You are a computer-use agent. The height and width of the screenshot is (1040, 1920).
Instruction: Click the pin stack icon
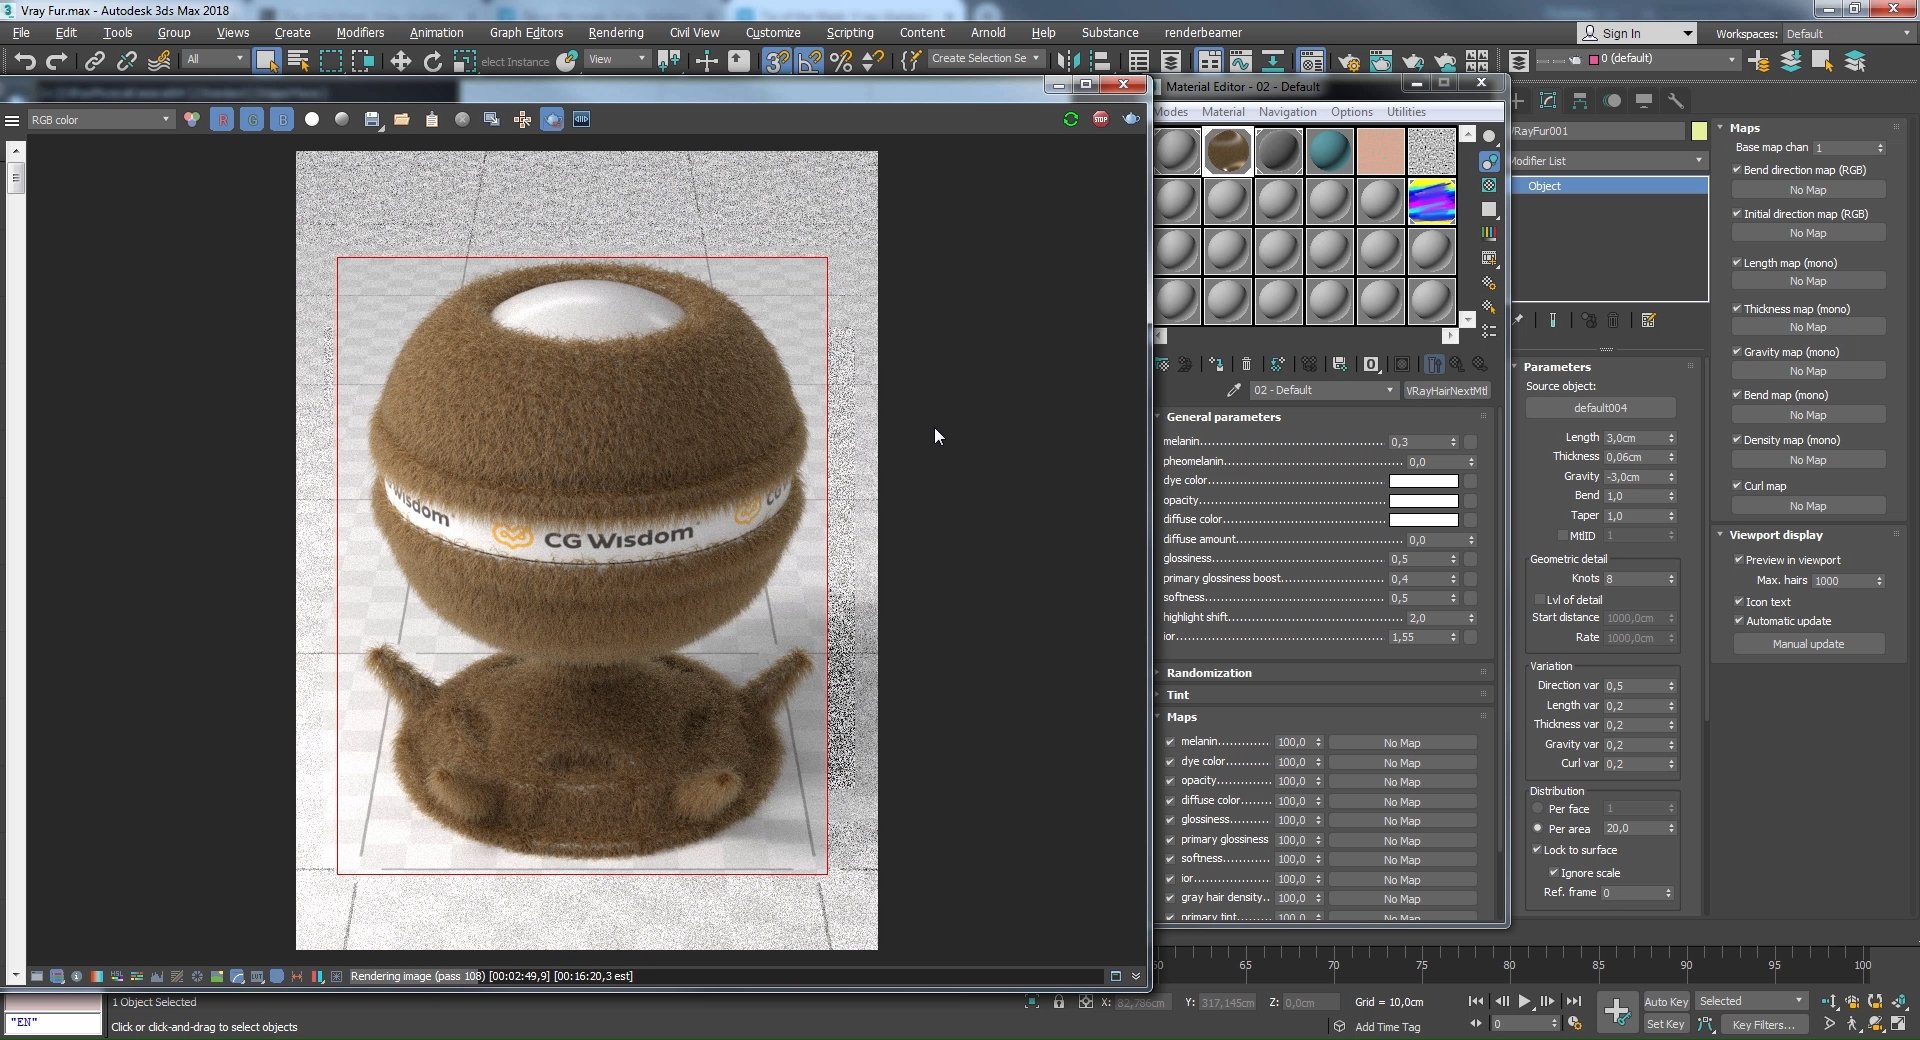1519,320
